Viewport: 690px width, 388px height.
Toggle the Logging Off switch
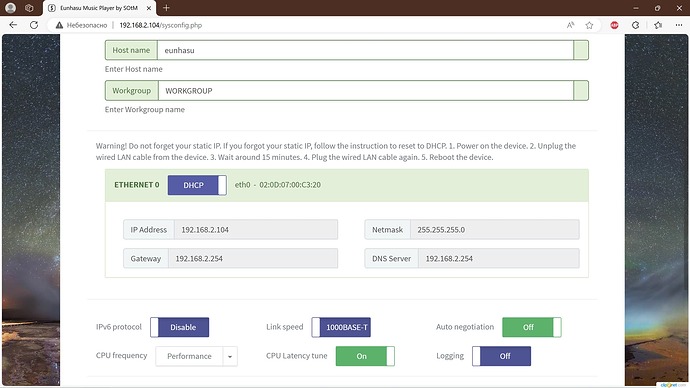(502, 356)
